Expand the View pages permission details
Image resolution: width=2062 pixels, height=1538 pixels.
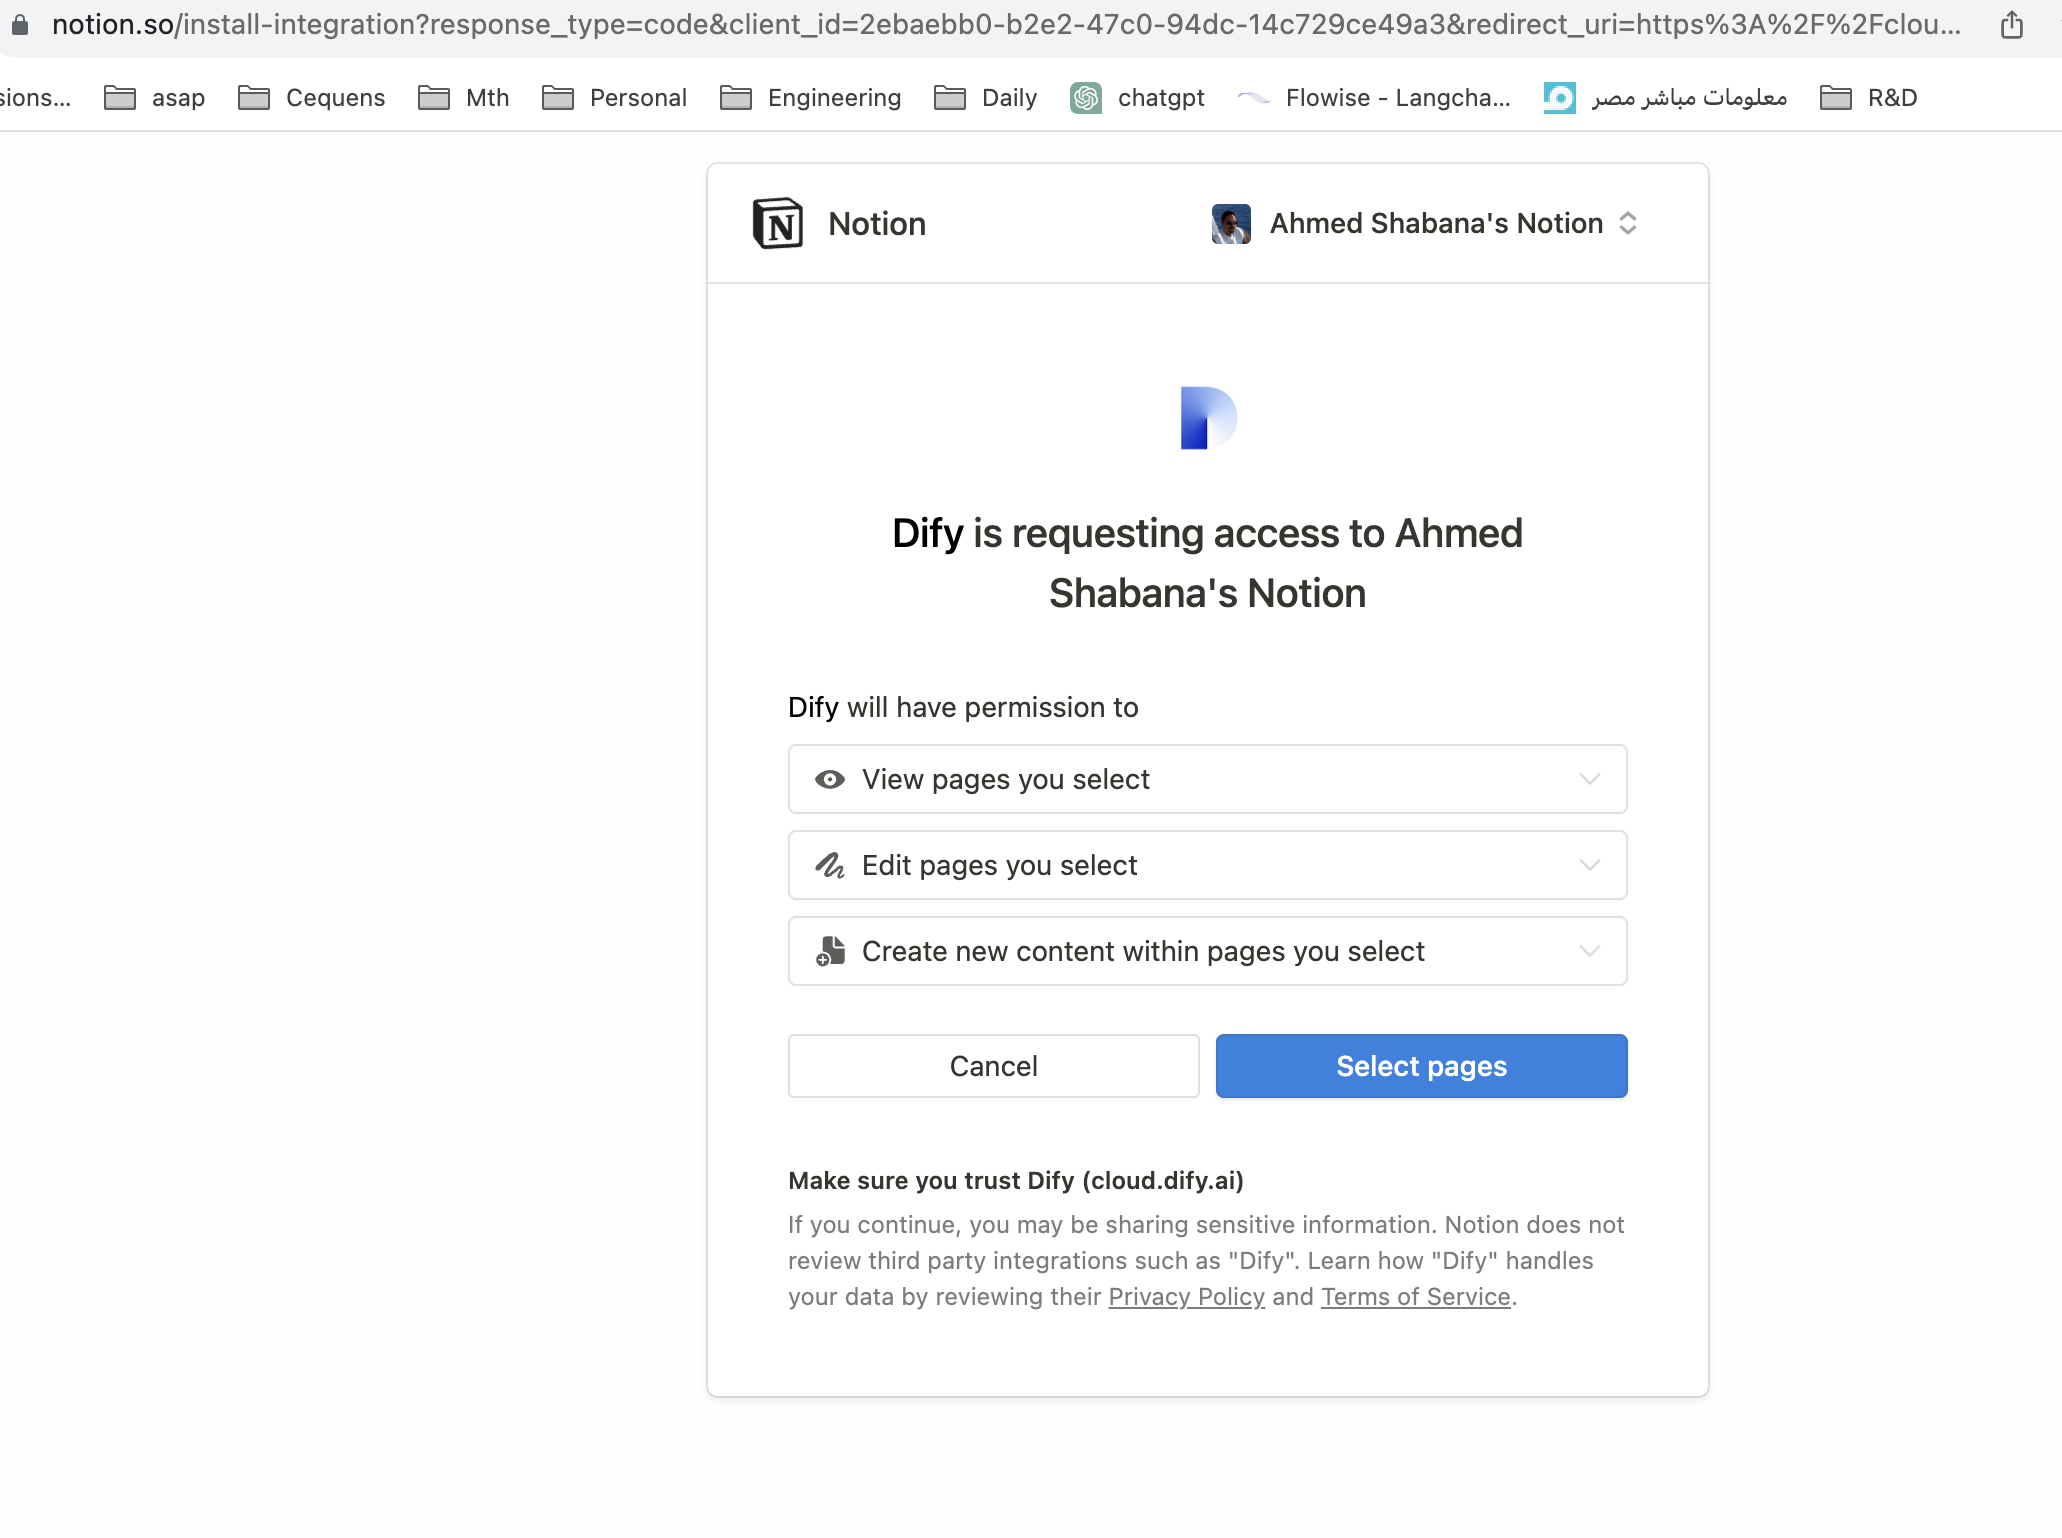coord(1588,779)
